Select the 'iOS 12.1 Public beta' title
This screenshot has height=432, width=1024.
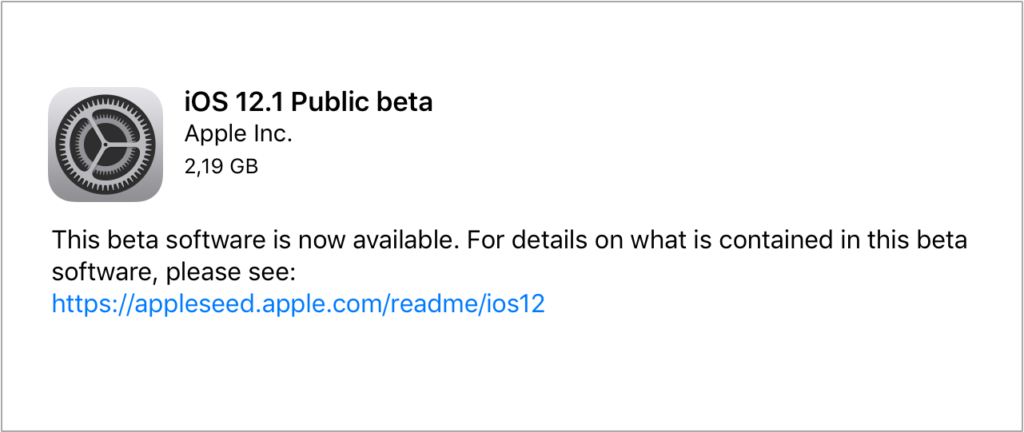pos(308,102)
